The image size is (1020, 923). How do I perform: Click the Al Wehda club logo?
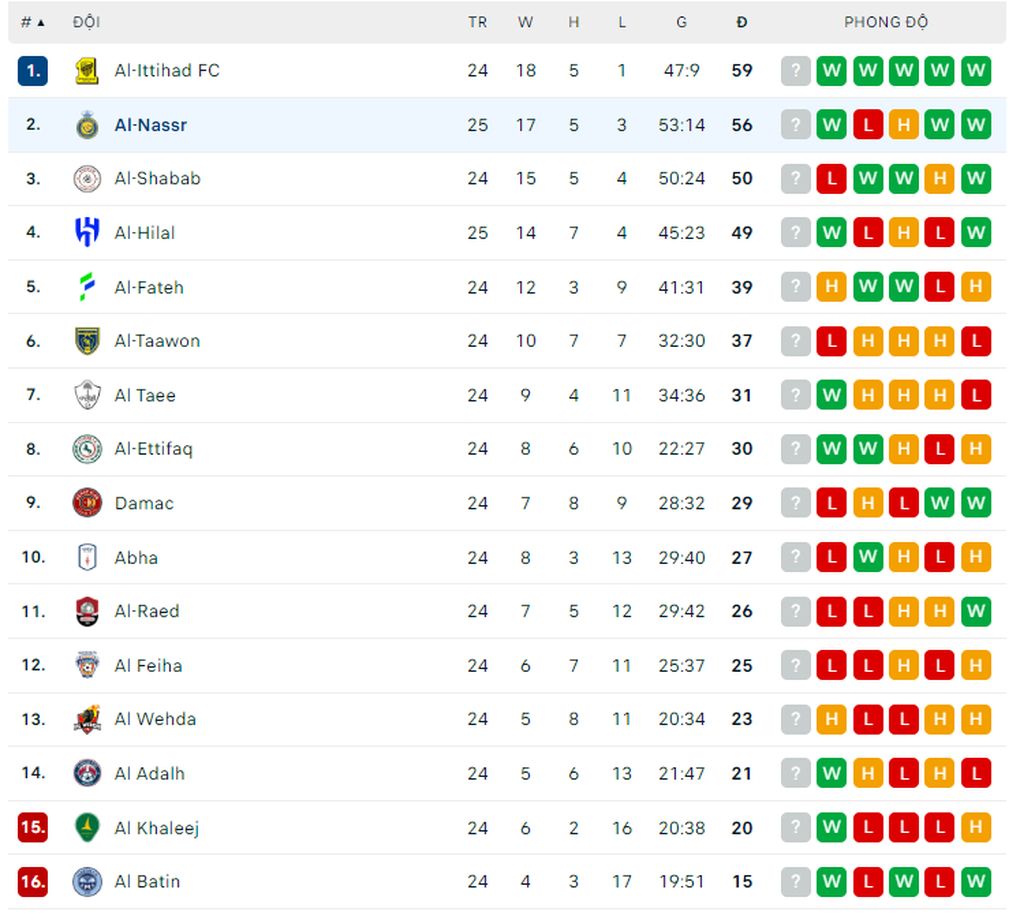pyautogui.click(x=87, y=719)
